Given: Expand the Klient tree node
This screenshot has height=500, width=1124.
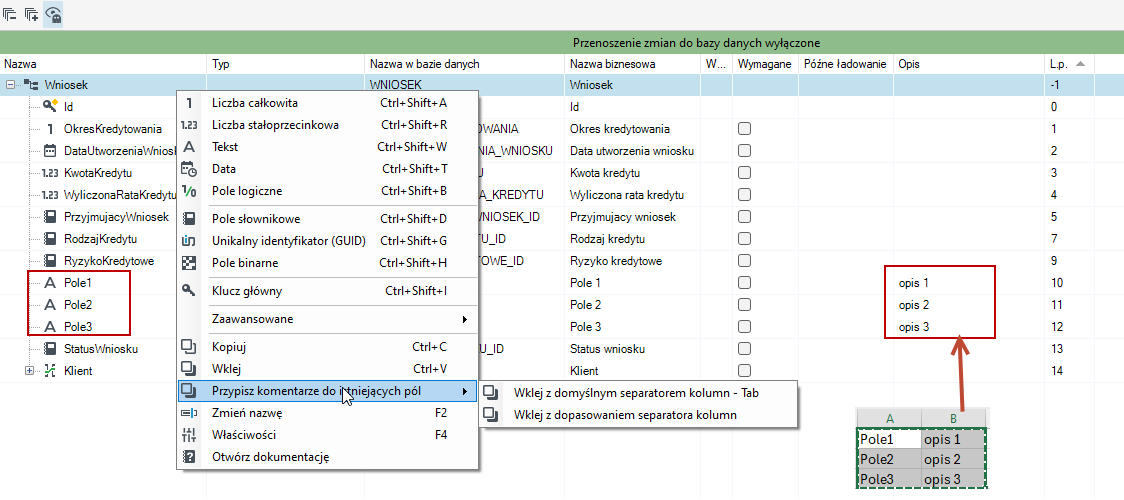Looking at the screenshot, I should (29, 371).
